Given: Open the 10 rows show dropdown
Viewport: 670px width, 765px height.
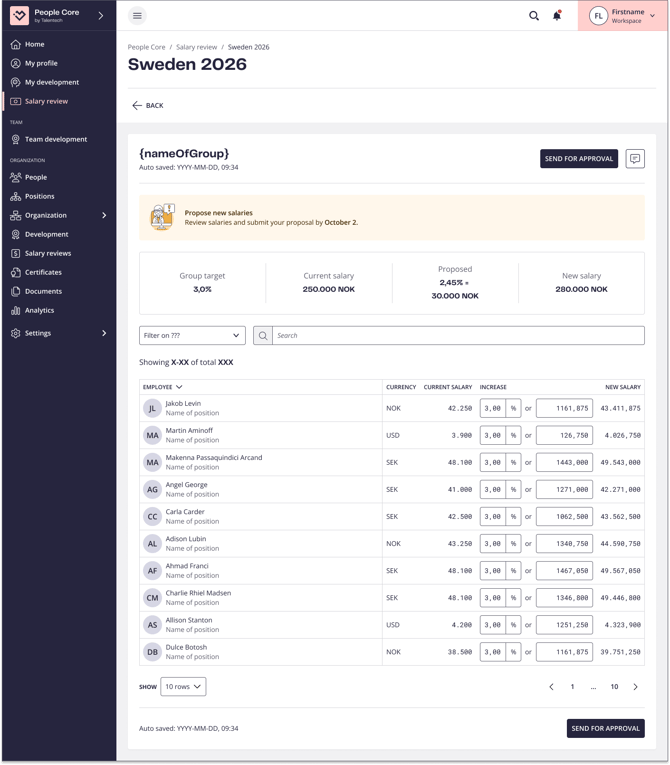Looking at the screenshot, I should (x=183, y=686).
